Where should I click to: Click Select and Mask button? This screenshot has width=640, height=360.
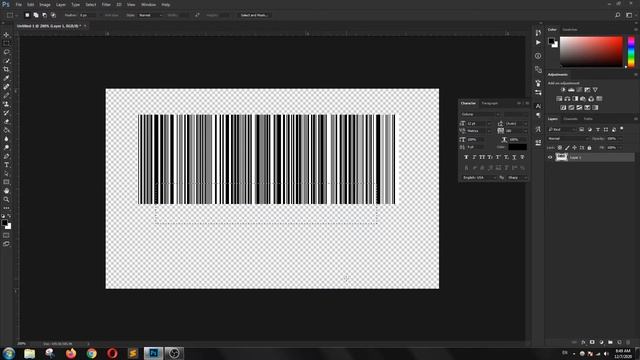[253, 15]
